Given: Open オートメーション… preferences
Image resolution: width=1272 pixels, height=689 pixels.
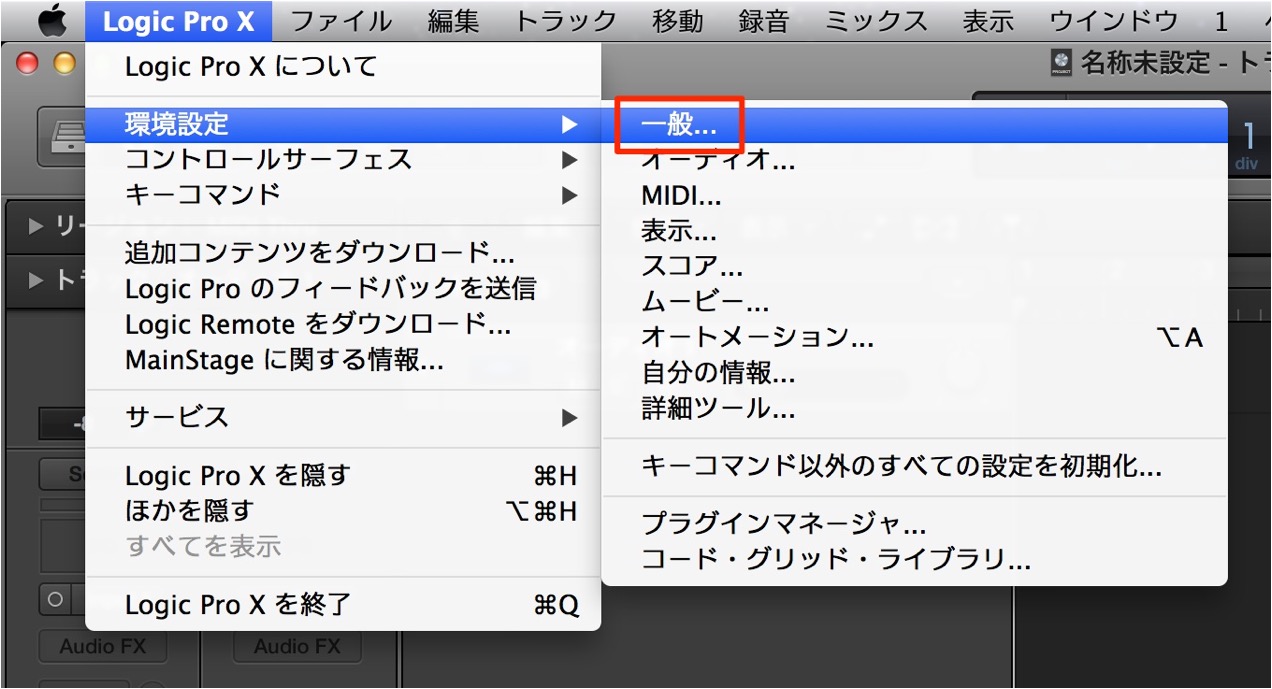Looking at the screenshot, I should [914, 338].
